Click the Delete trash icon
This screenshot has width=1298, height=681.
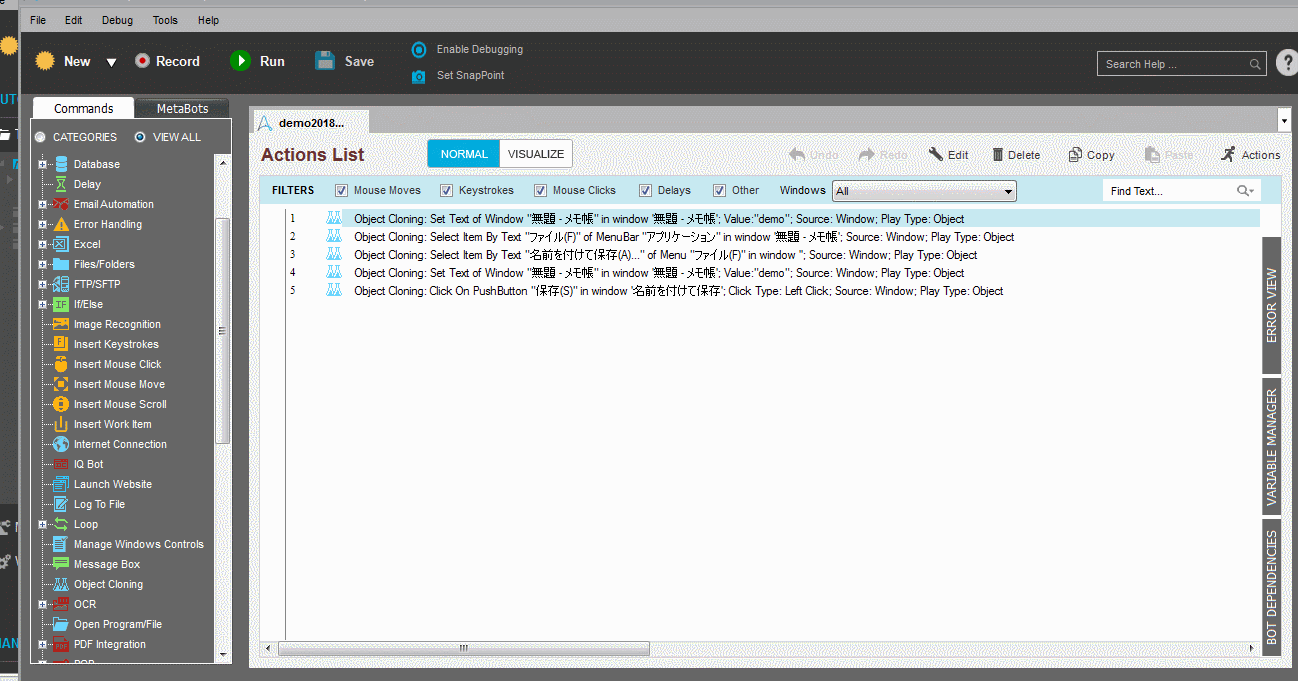997,155
